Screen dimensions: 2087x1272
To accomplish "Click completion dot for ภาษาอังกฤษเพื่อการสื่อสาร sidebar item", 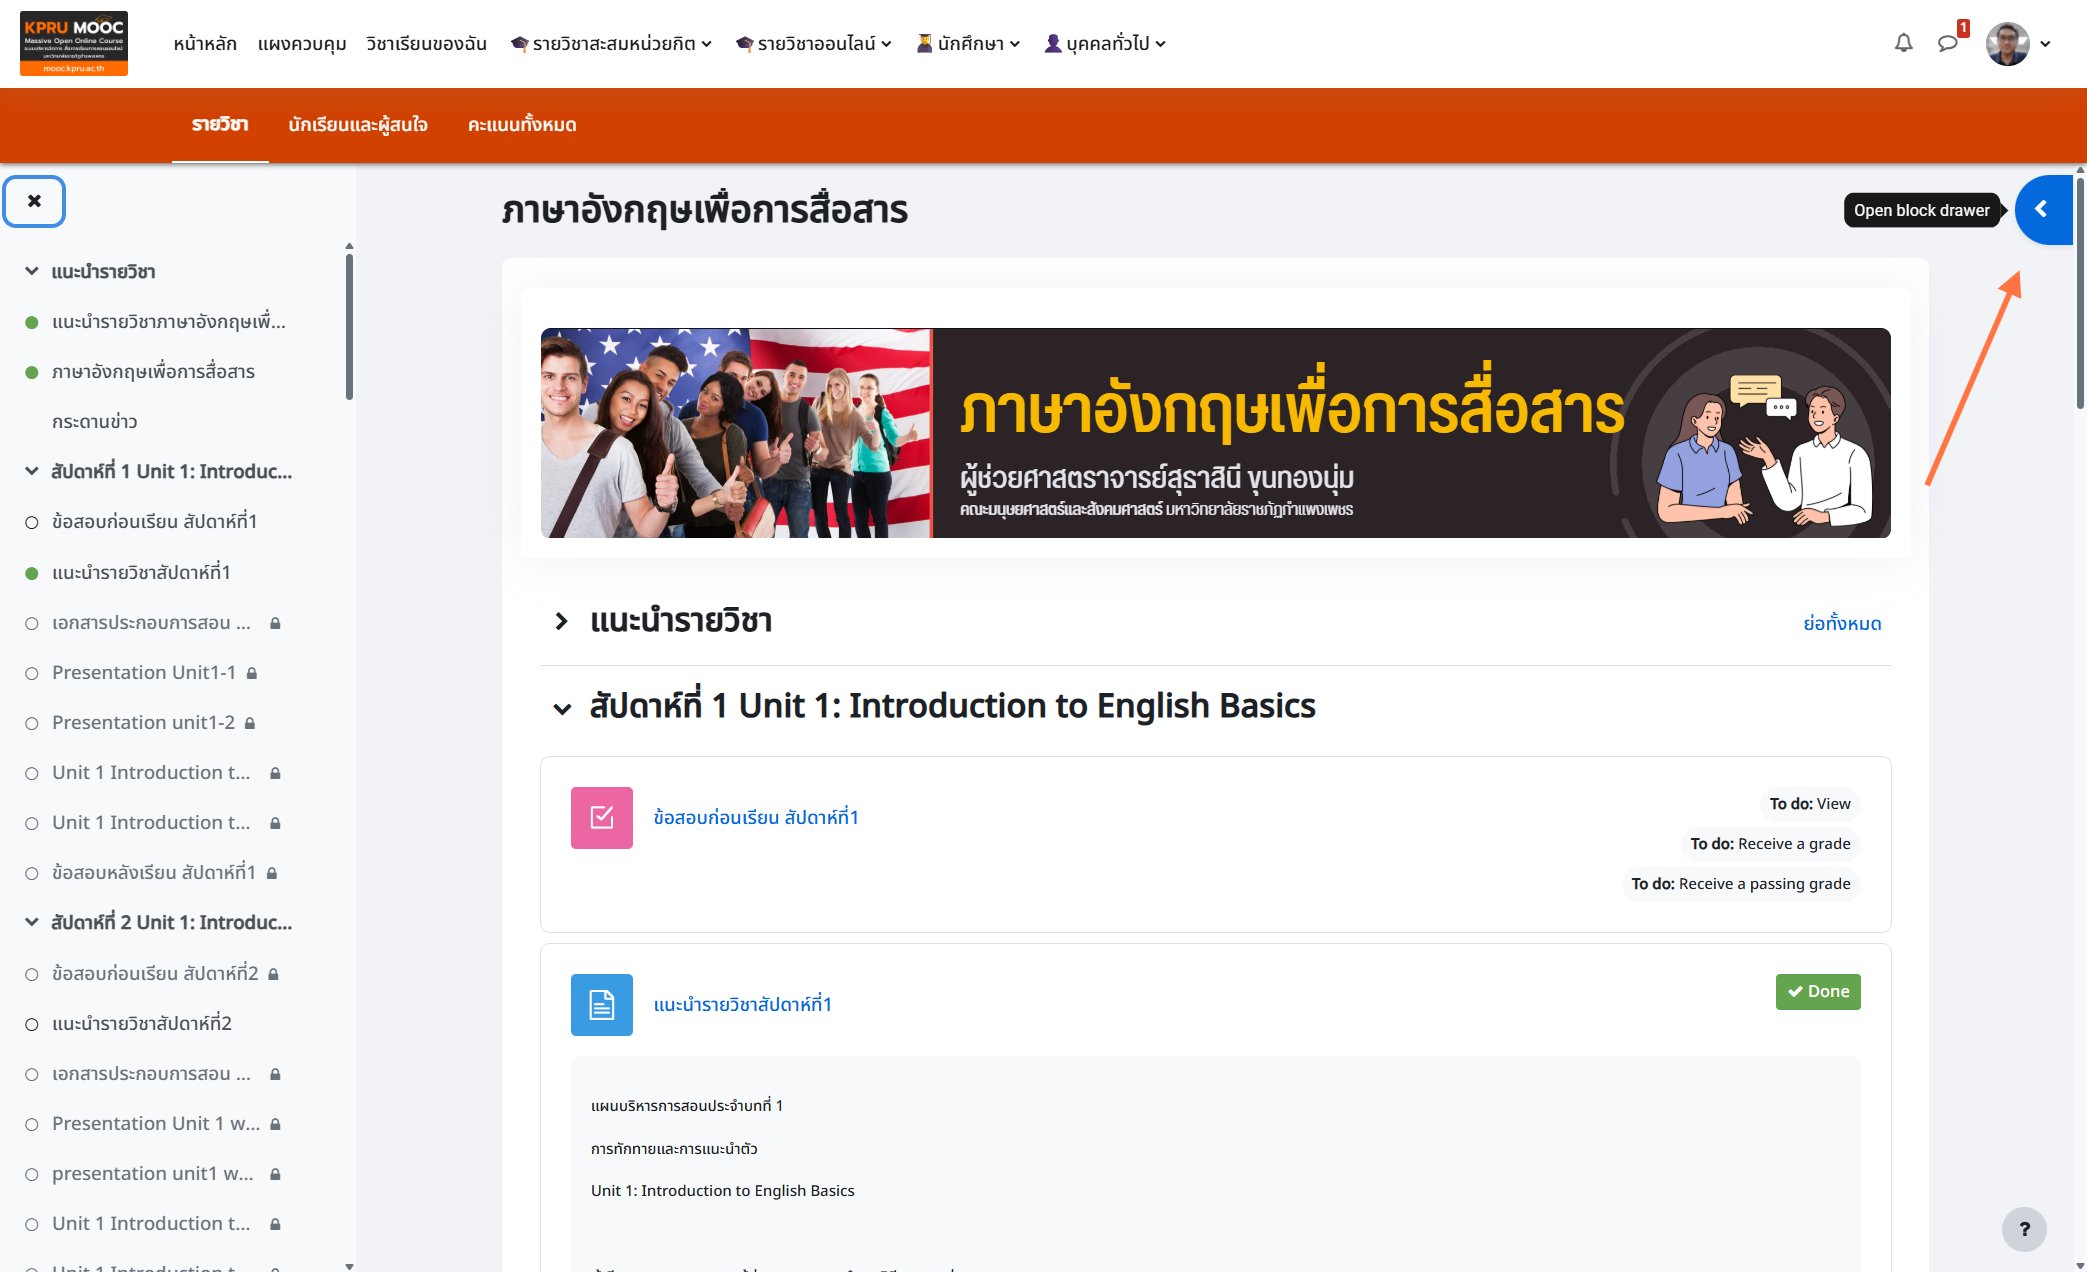I will 32,372.
